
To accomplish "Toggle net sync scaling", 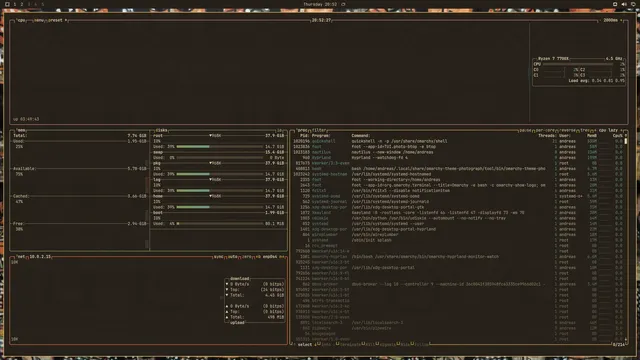I will [x=219, y=257].
